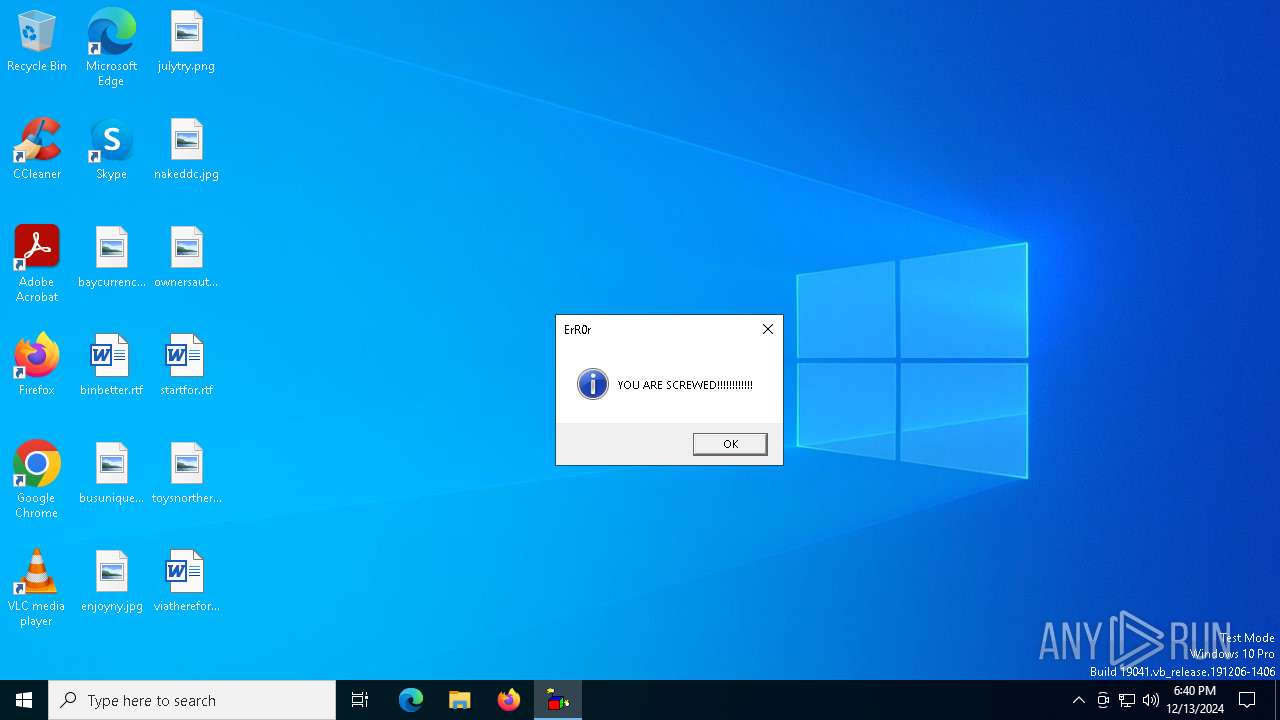Select the Firefox desktop shortcut
The image size is (1280, 720).
click(x=37, y=366)
